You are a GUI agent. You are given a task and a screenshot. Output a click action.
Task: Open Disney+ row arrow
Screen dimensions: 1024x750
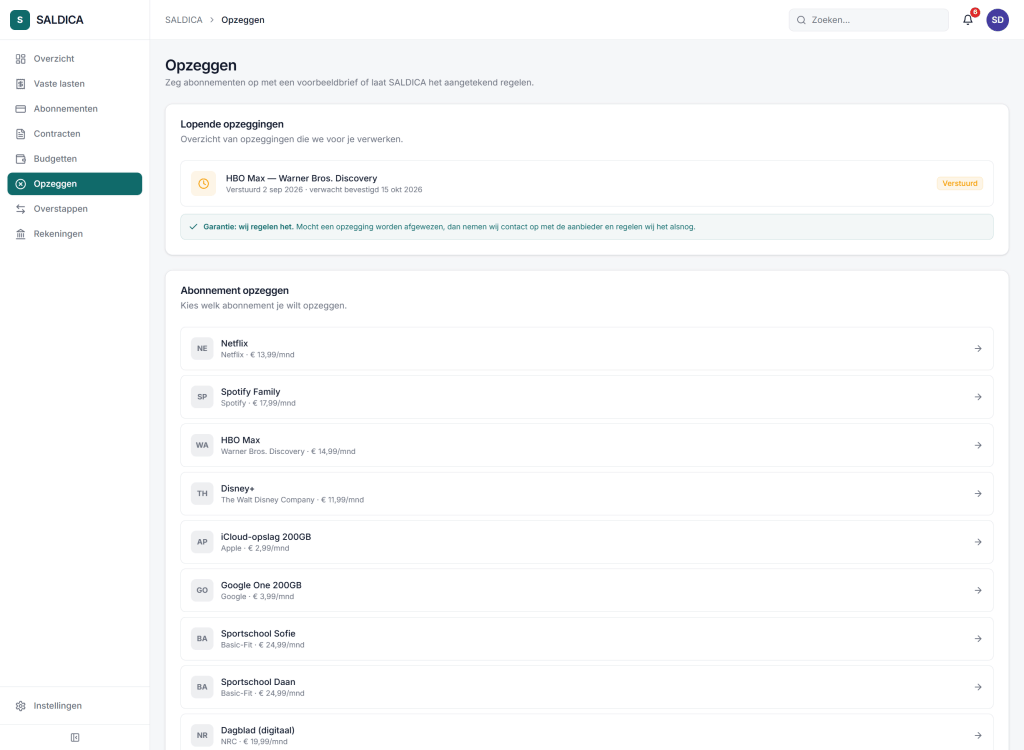pyautogui.click(x=978, y=494)
